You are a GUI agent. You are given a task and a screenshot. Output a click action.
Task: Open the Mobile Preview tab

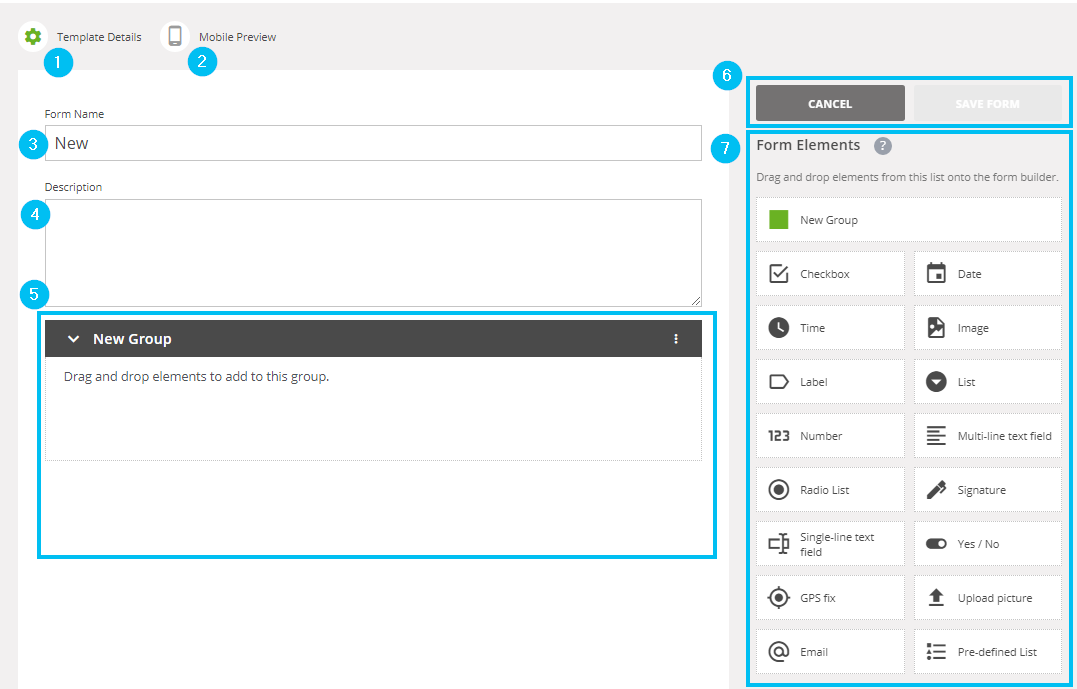232,36
